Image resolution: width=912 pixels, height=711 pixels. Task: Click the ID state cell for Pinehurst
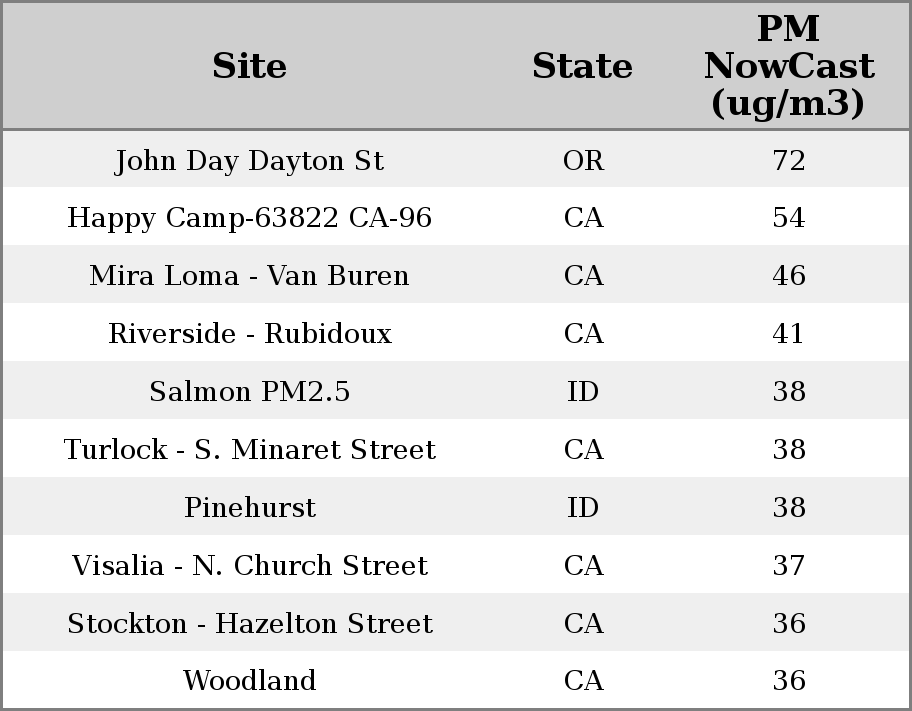(x=583, y=508)
